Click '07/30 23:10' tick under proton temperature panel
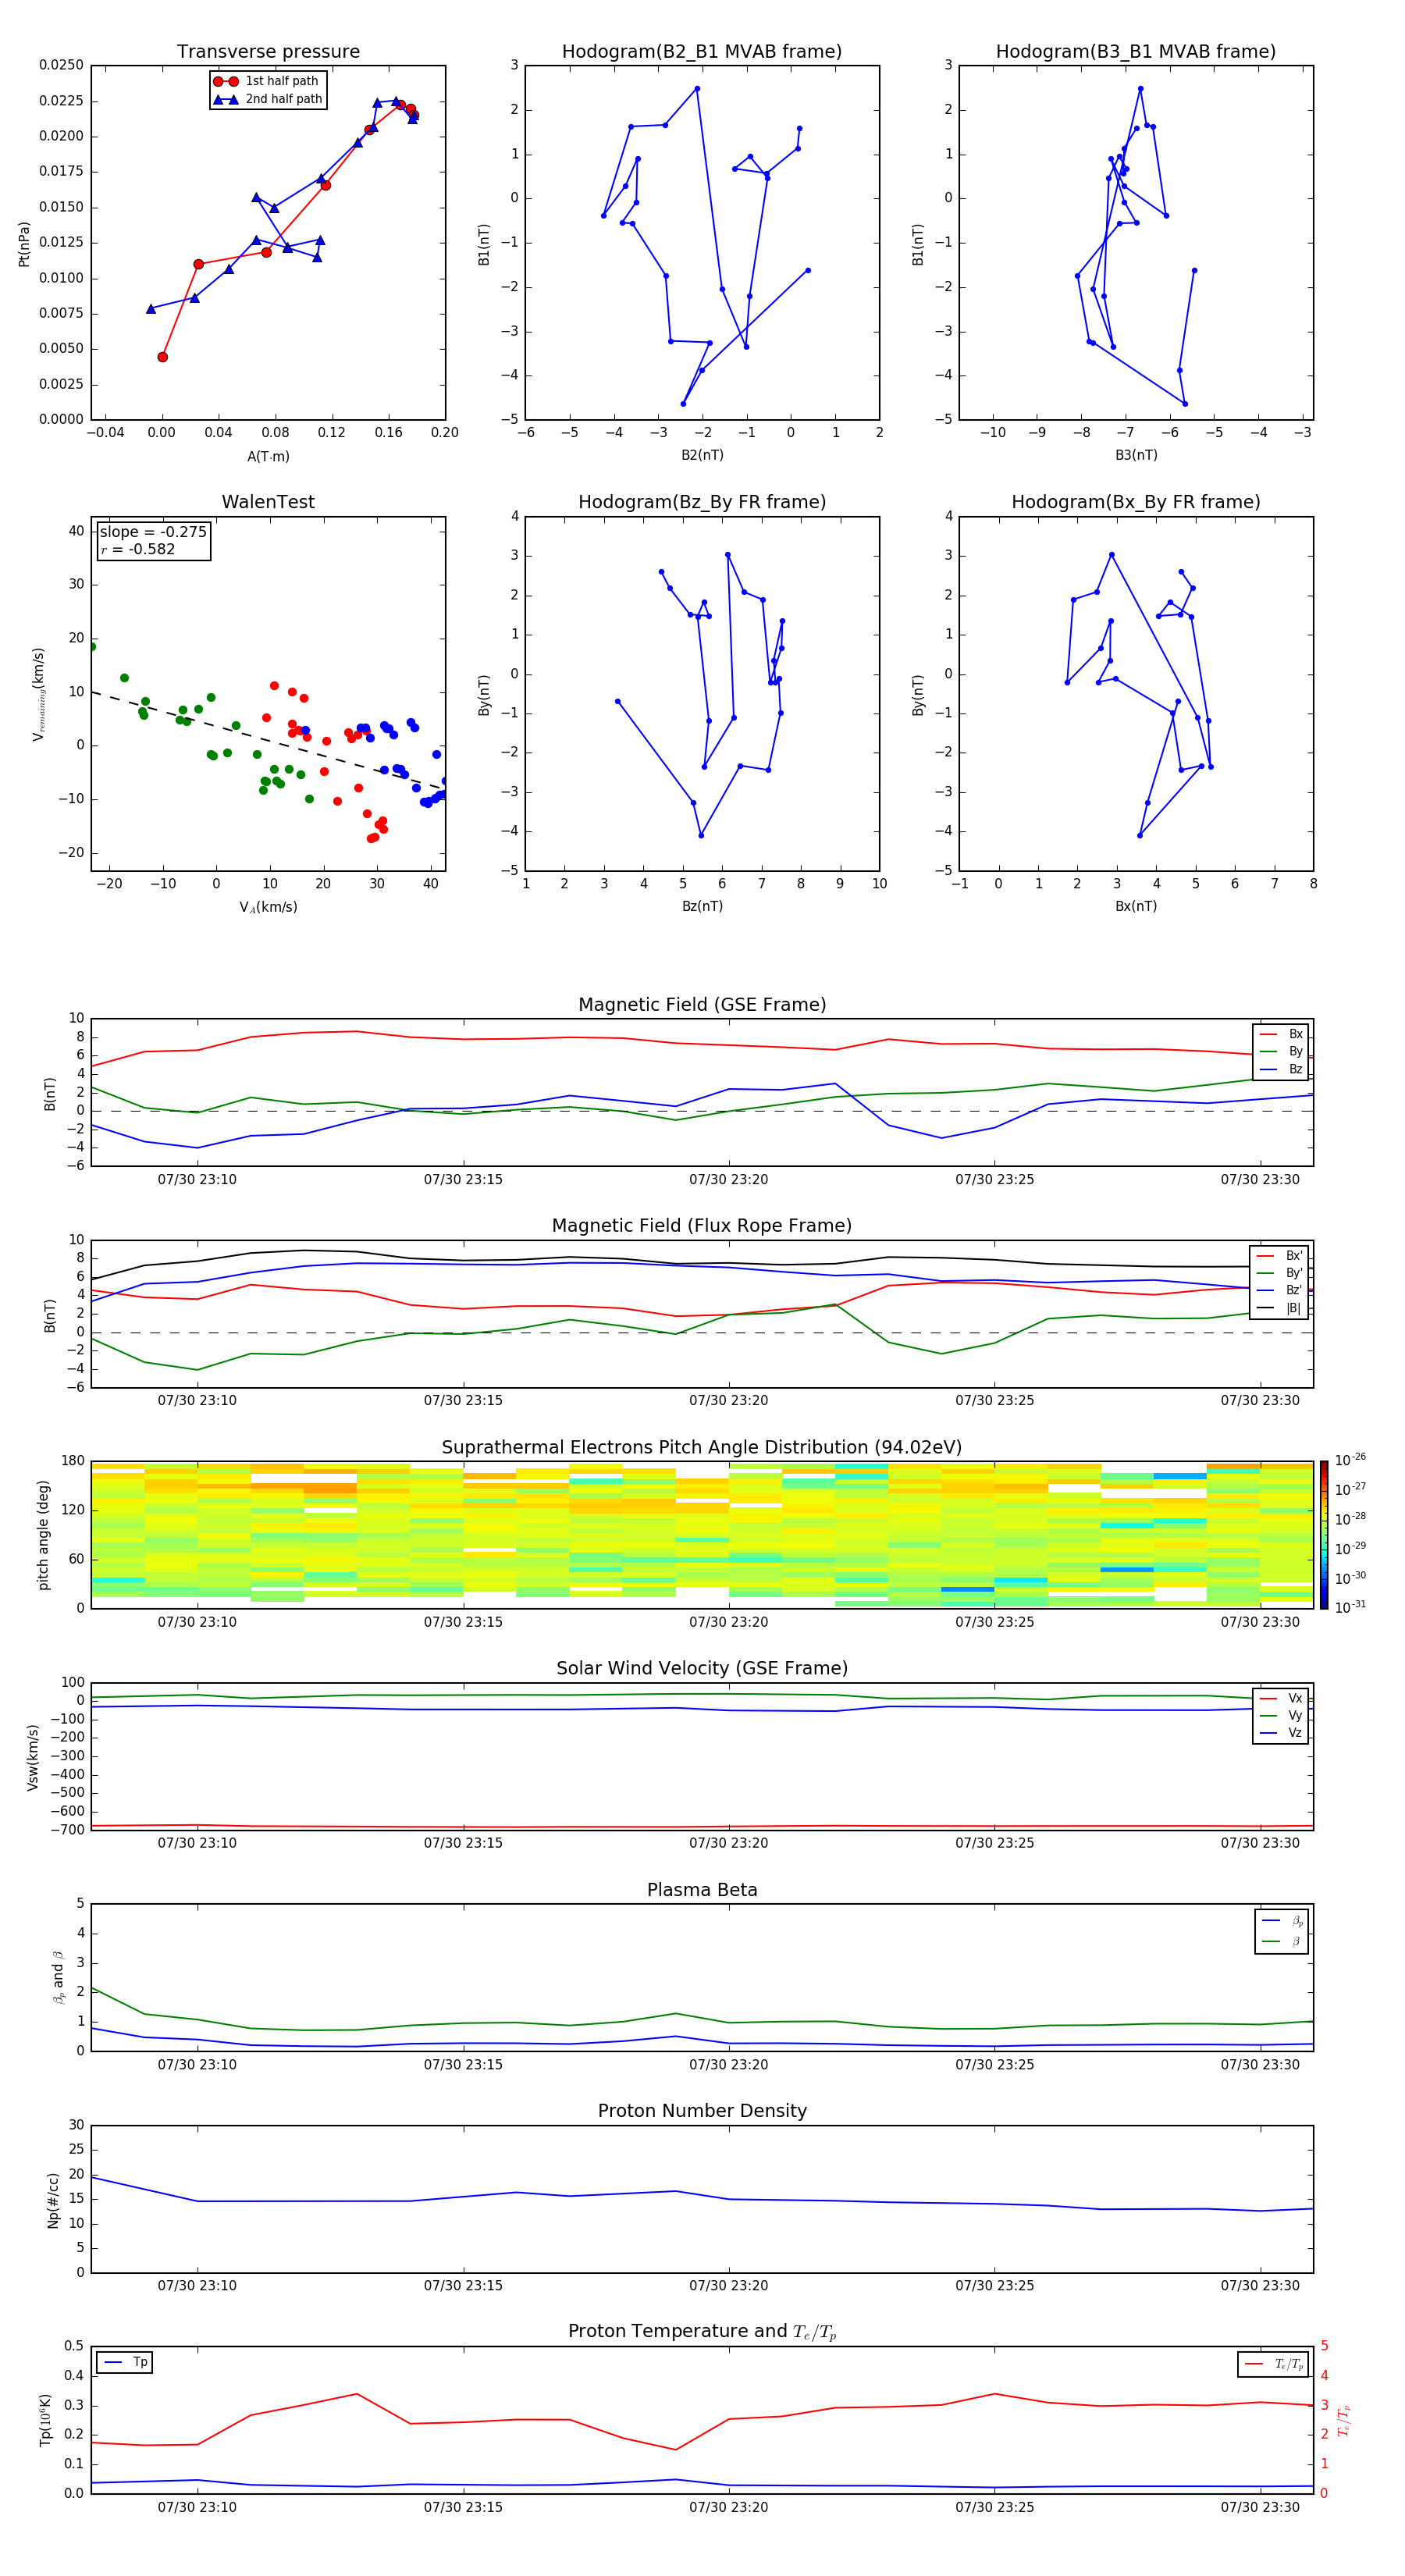This screenshot has height=2576, width=1405. point(197,2507)
